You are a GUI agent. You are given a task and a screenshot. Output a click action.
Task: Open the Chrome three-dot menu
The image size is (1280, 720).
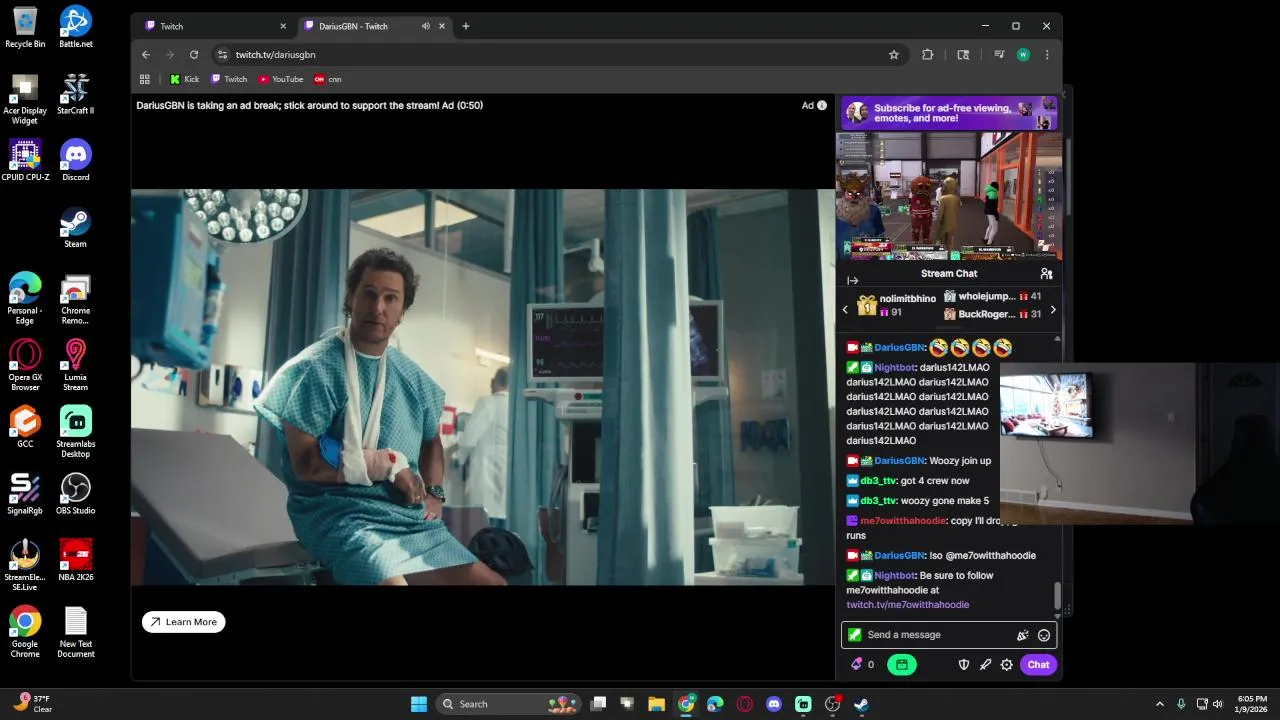click(1047, 55)
